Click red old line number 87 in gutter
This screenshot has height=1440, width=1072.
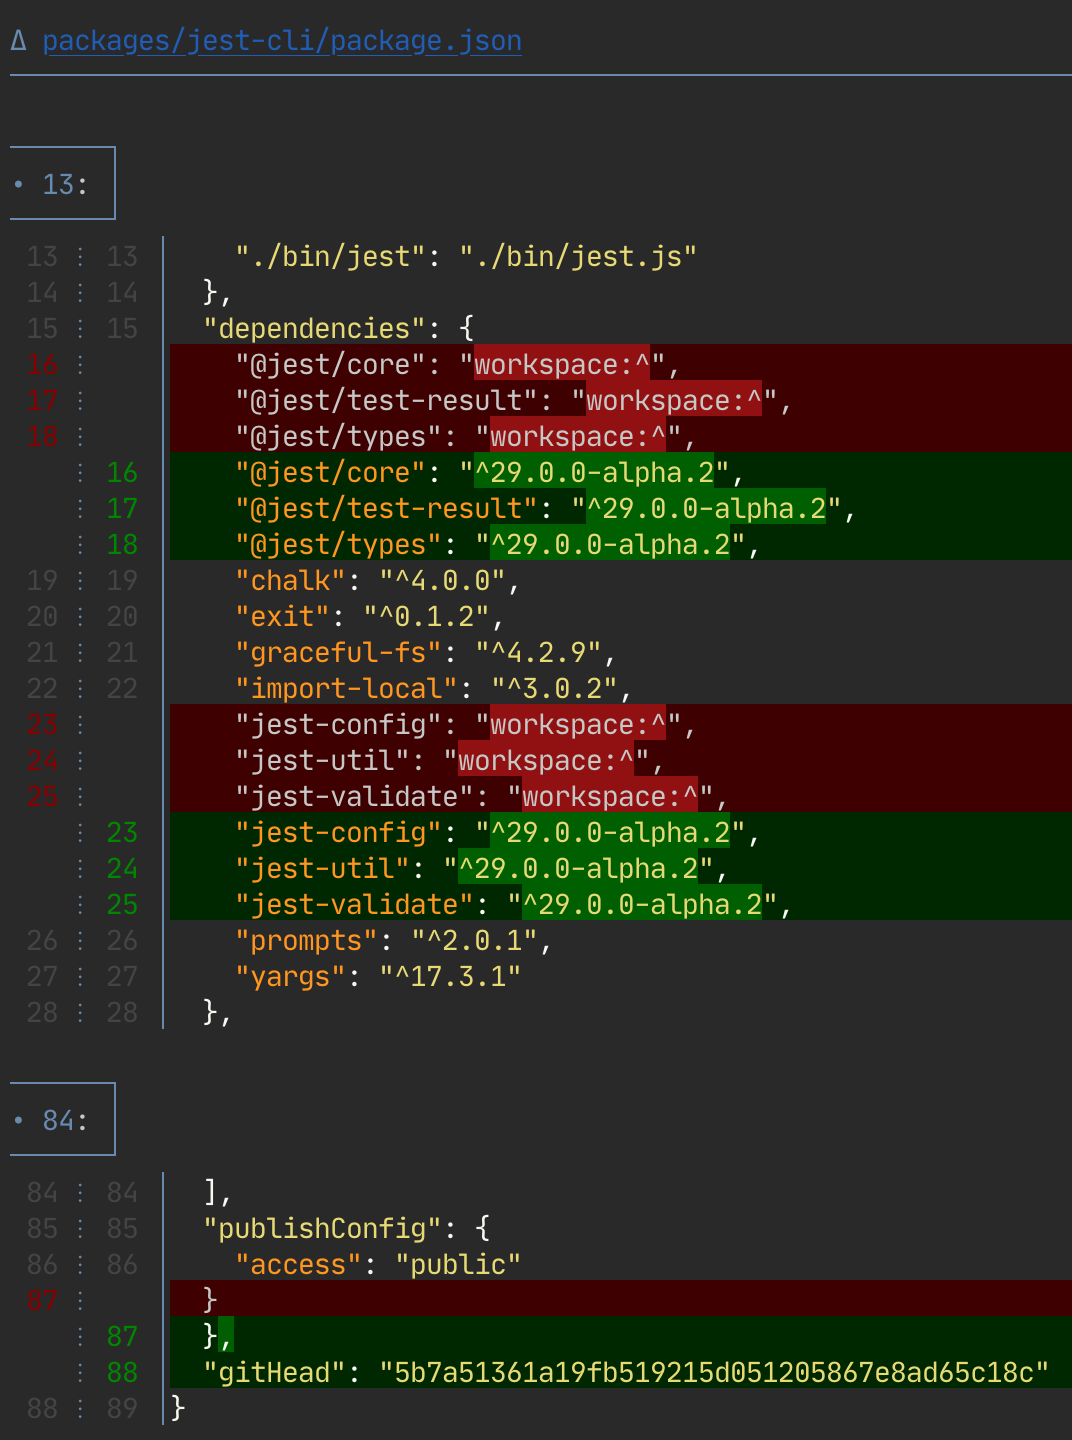click(42, 1300)
